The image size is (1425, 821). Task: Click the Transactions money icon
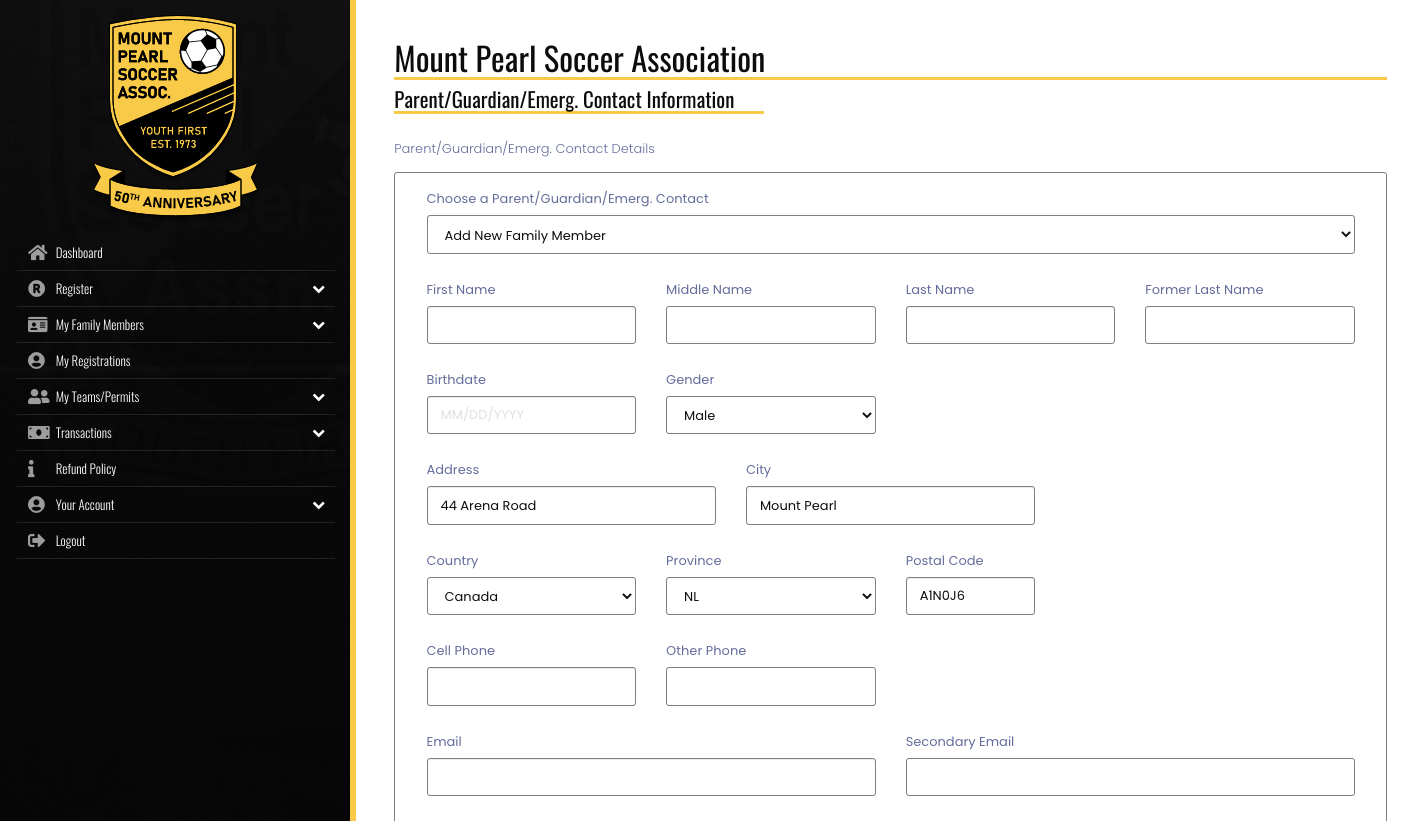(x=38, y=433)
